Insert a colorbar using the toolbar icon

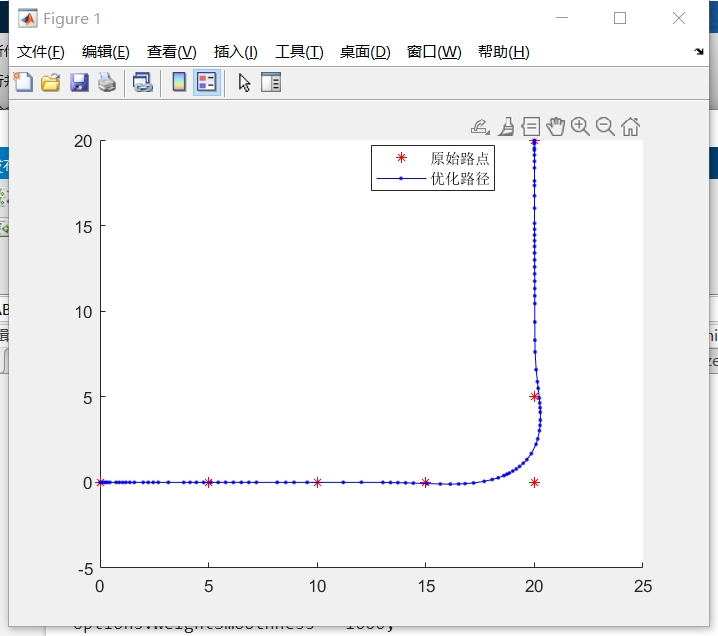click(179, 83)
